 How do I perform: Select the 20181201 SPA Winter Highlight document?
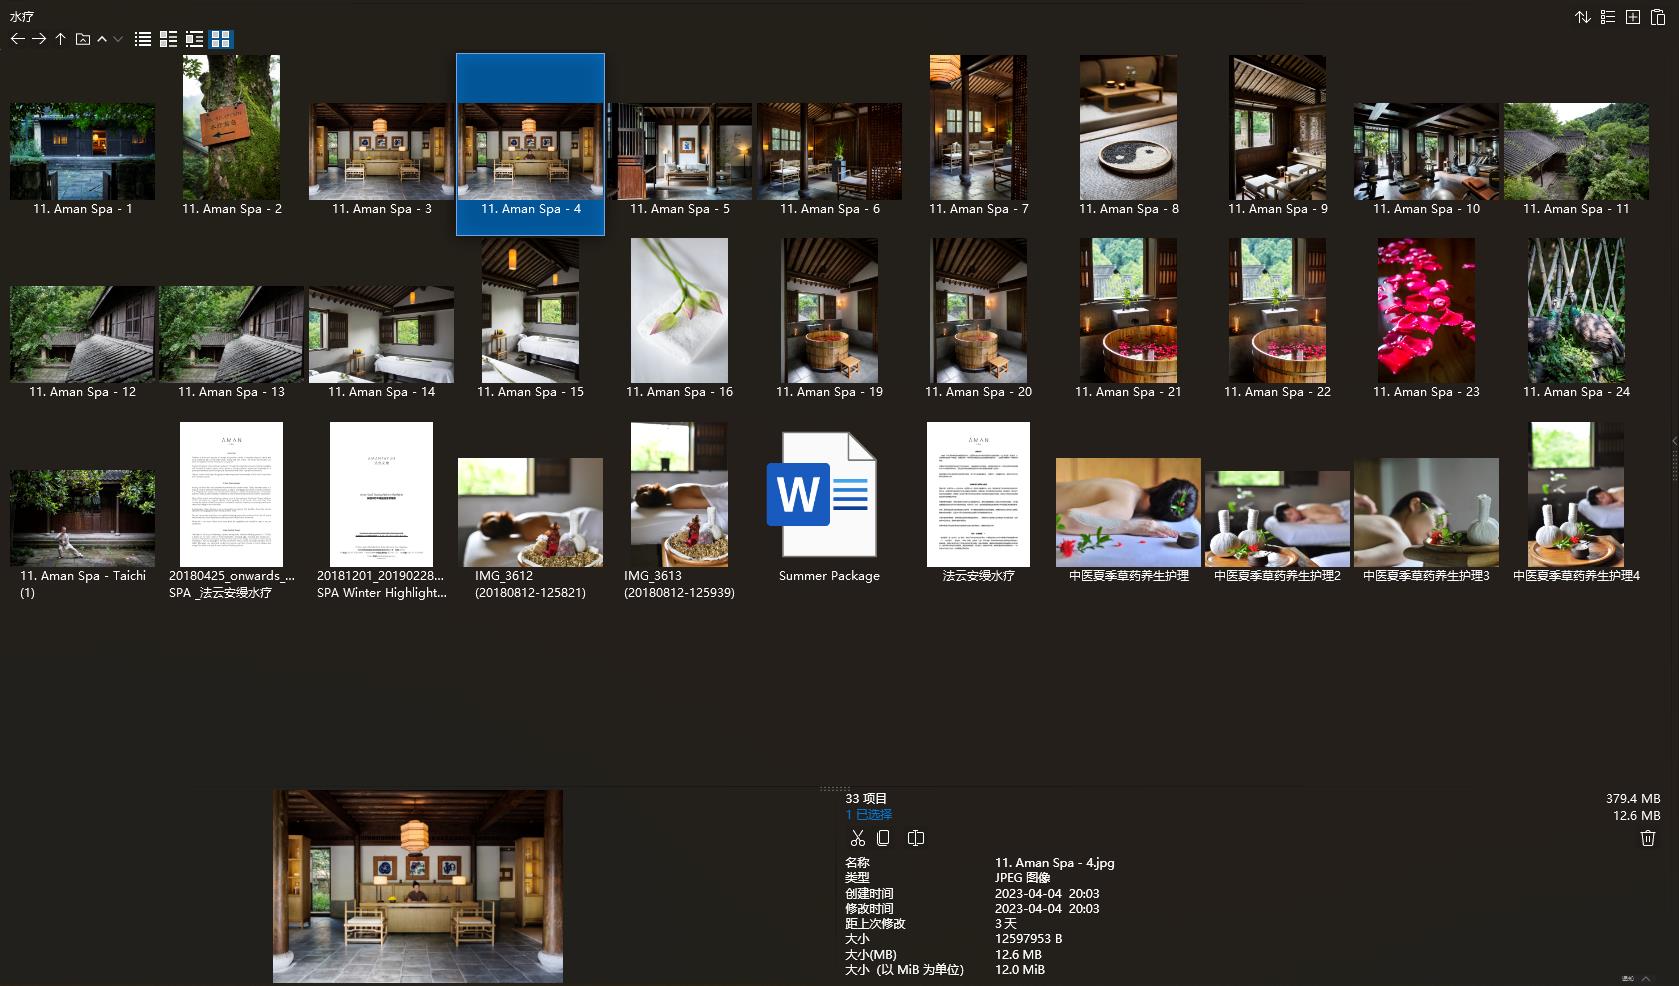click(381, 494)
